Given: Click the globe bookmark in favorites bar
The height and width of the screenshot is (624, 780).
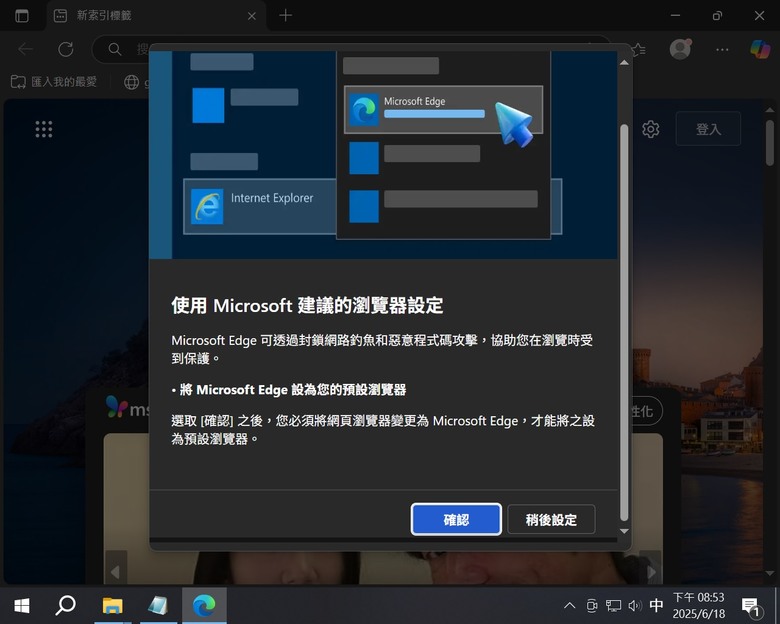Looking at the screenshot, I should (x=131, y=82).
